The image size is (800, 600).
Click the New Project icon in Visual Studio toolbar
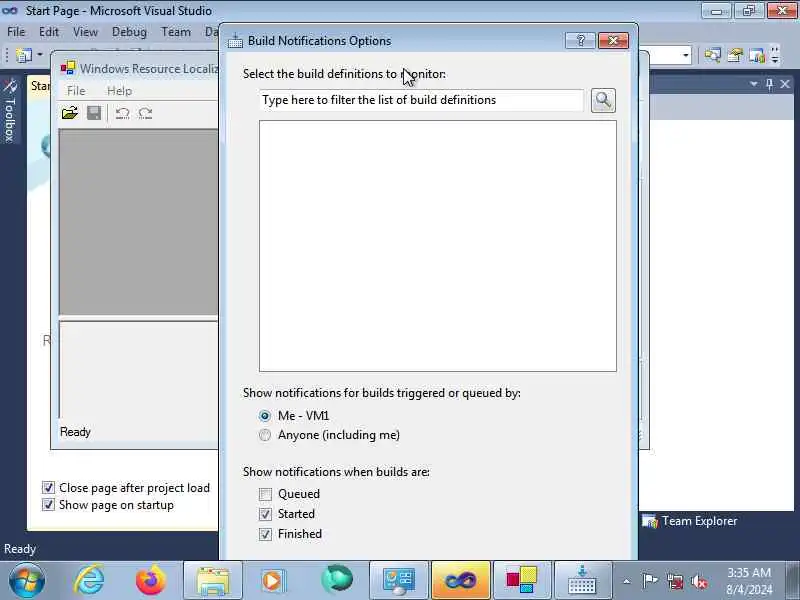[x=23, y=55]
